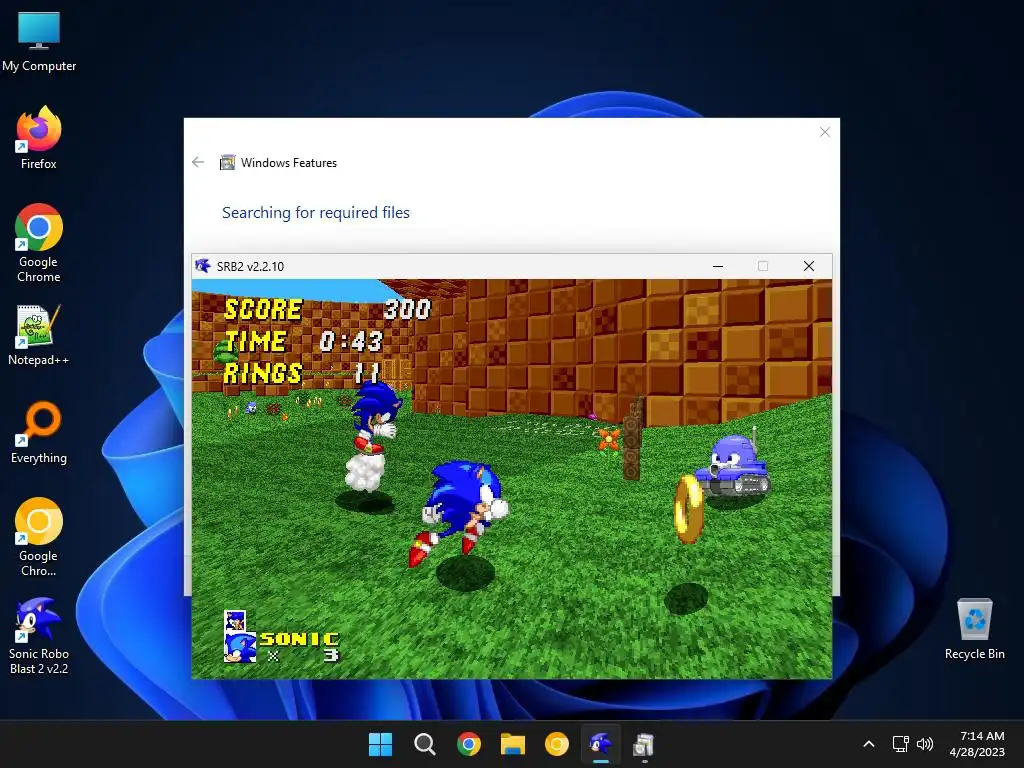Launch Sonic Robo Blast 2 v2.2 shortcut
This screenshot has height=768, width=1024.
click(39, 635)
